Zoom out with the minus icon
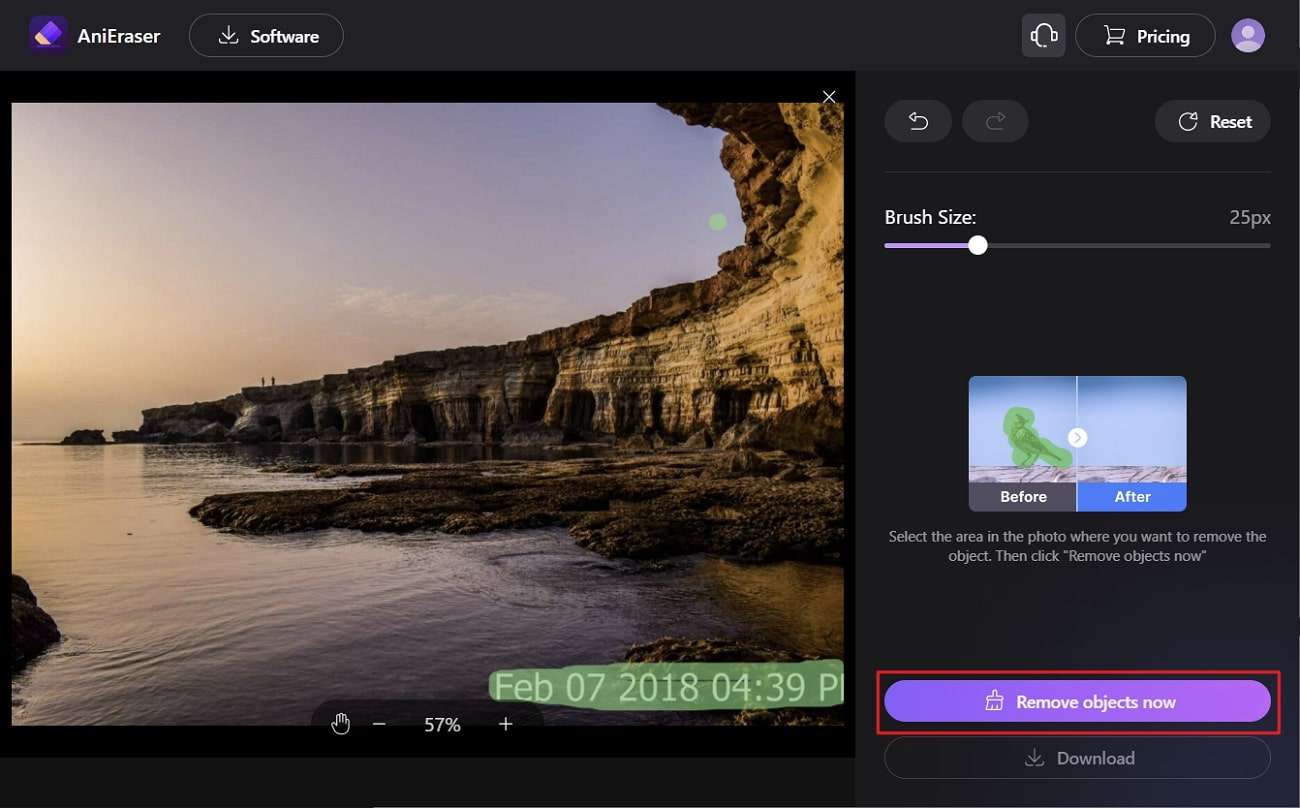Screen dimensions: 1300x808 coord(379,724)
